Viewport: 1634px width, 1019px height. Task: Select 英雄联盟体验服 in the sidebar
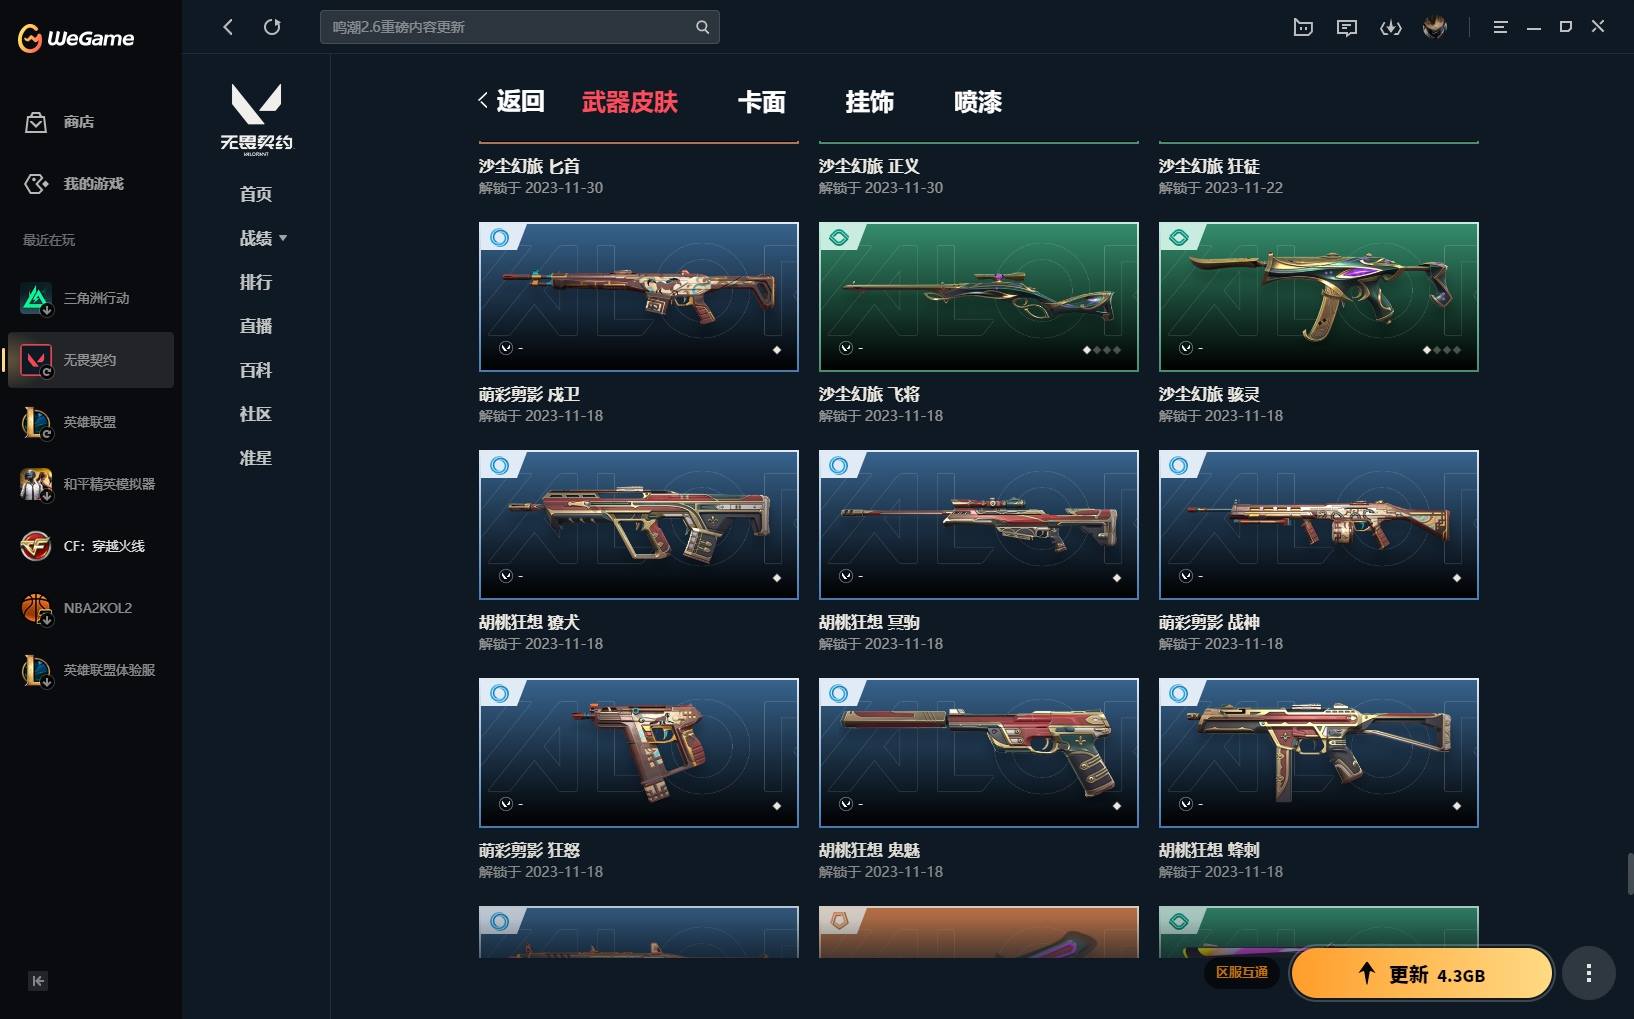tap(91, 670)
